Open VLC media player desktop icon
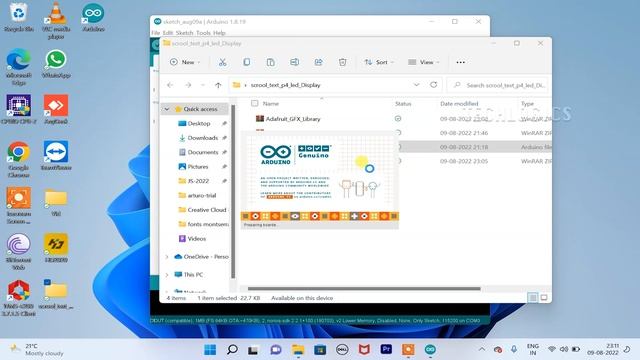This screenshot has height=360, width=640. click(56, 20)
